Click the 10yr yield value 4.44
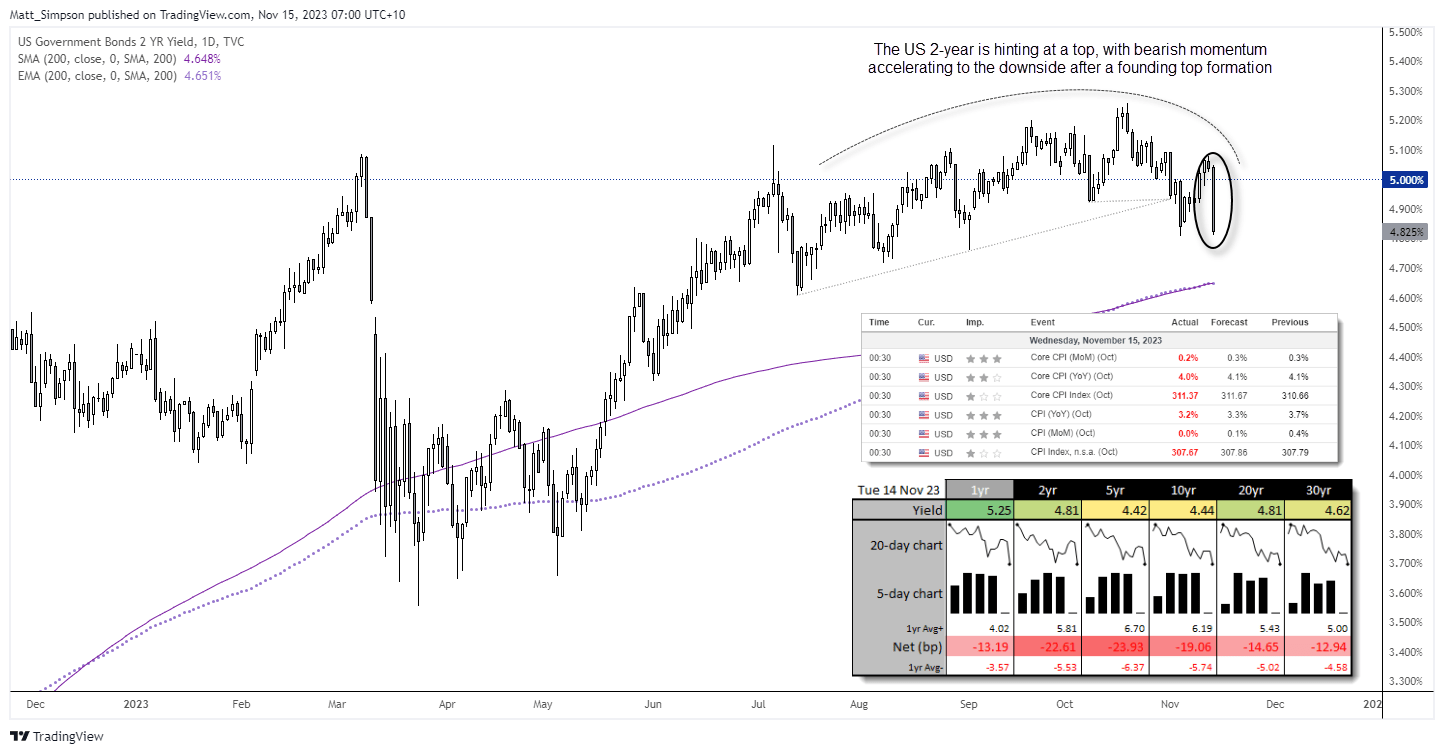The width and height of the screenshot is (1444, 754). [1182, 509]
